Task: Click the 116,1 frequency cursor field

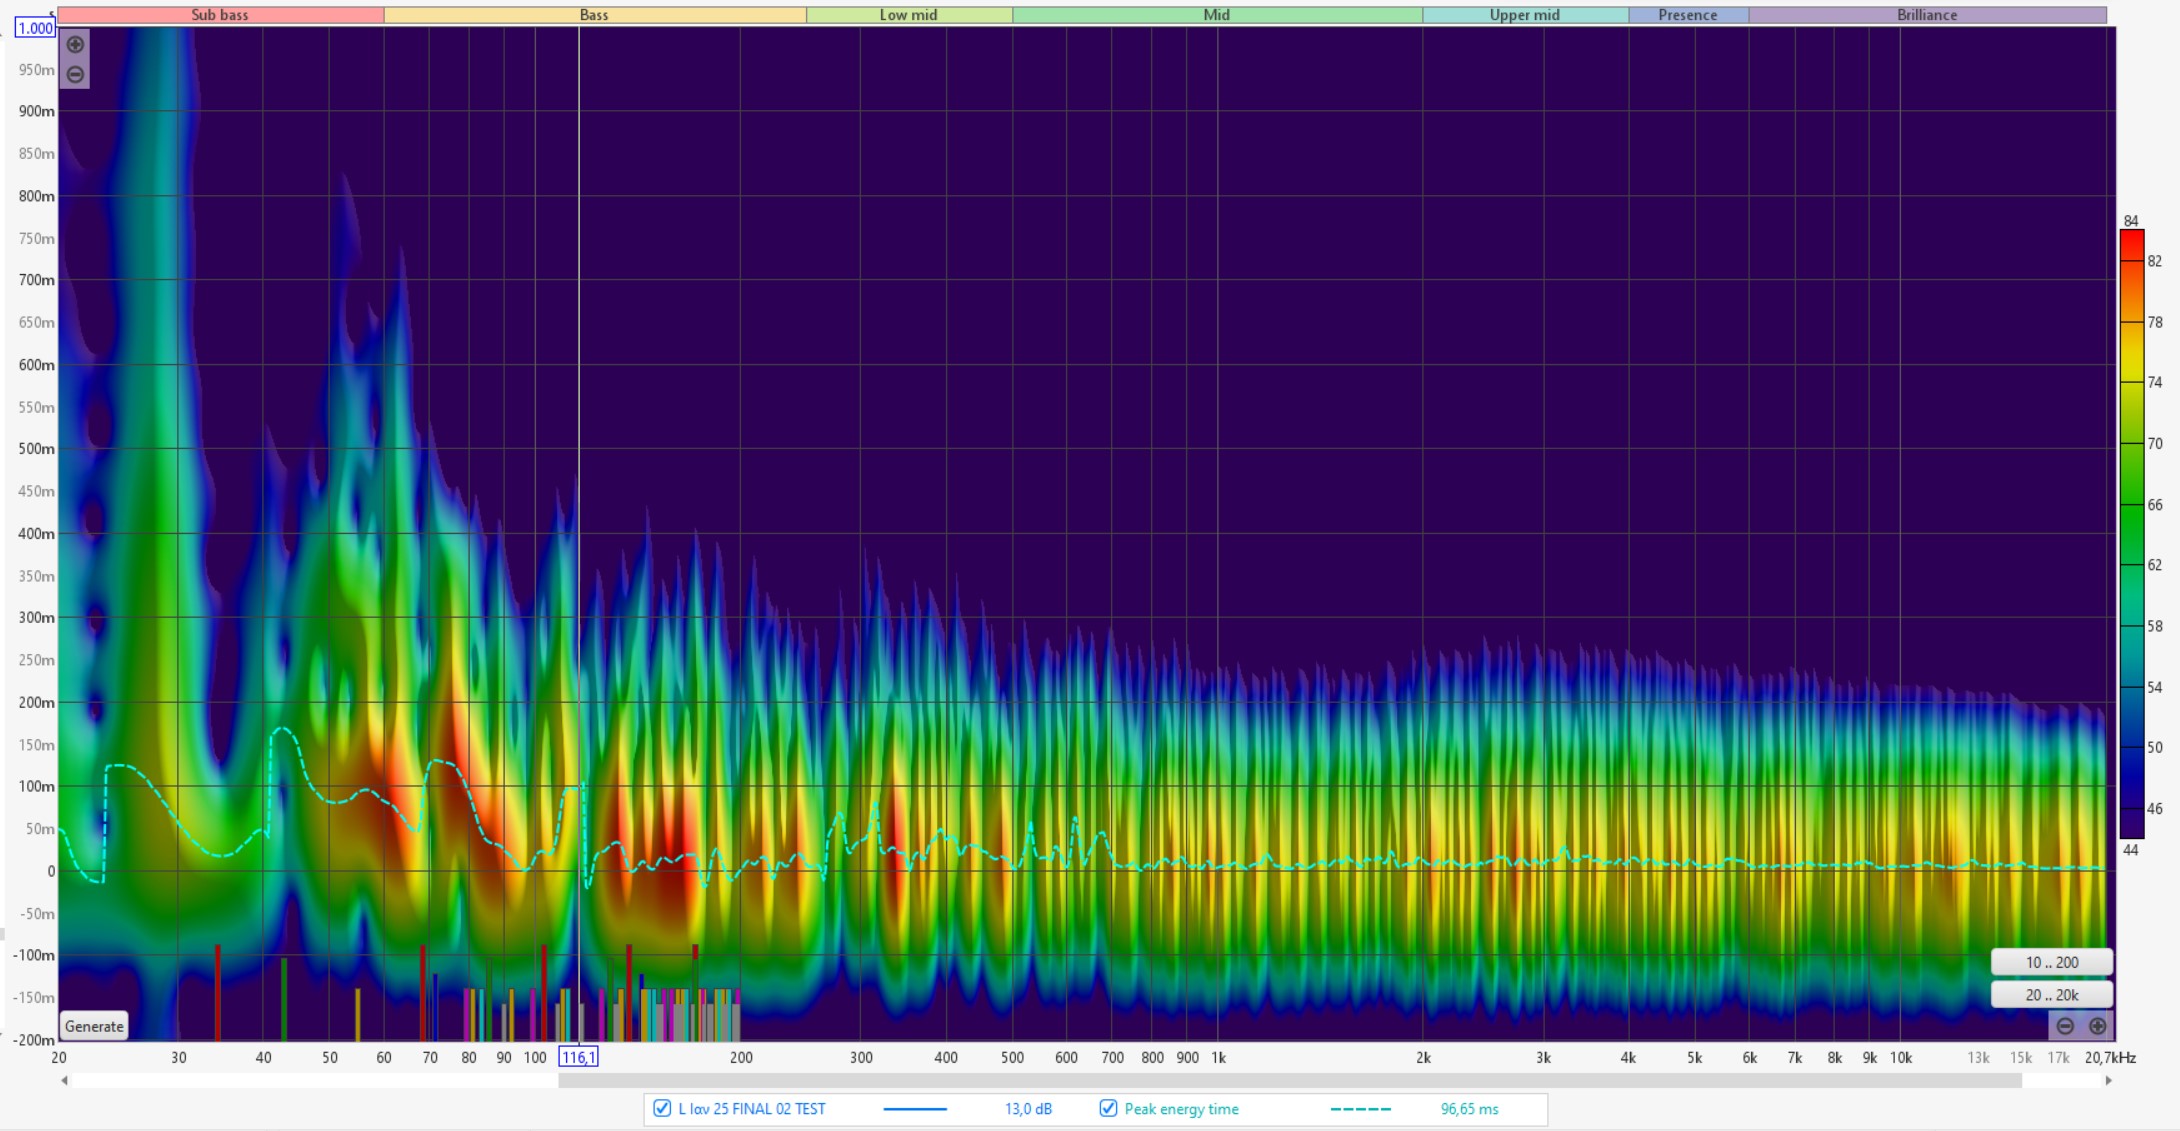Action: [578, 1057]
